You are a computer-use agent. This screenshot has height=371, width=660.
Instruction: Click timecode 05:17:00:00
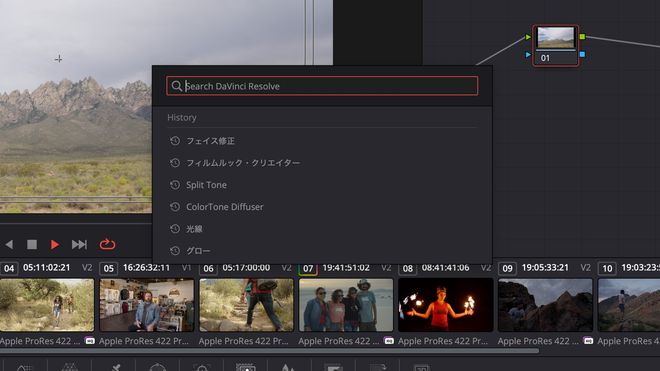pyautogui.click(x=246, y=268)
